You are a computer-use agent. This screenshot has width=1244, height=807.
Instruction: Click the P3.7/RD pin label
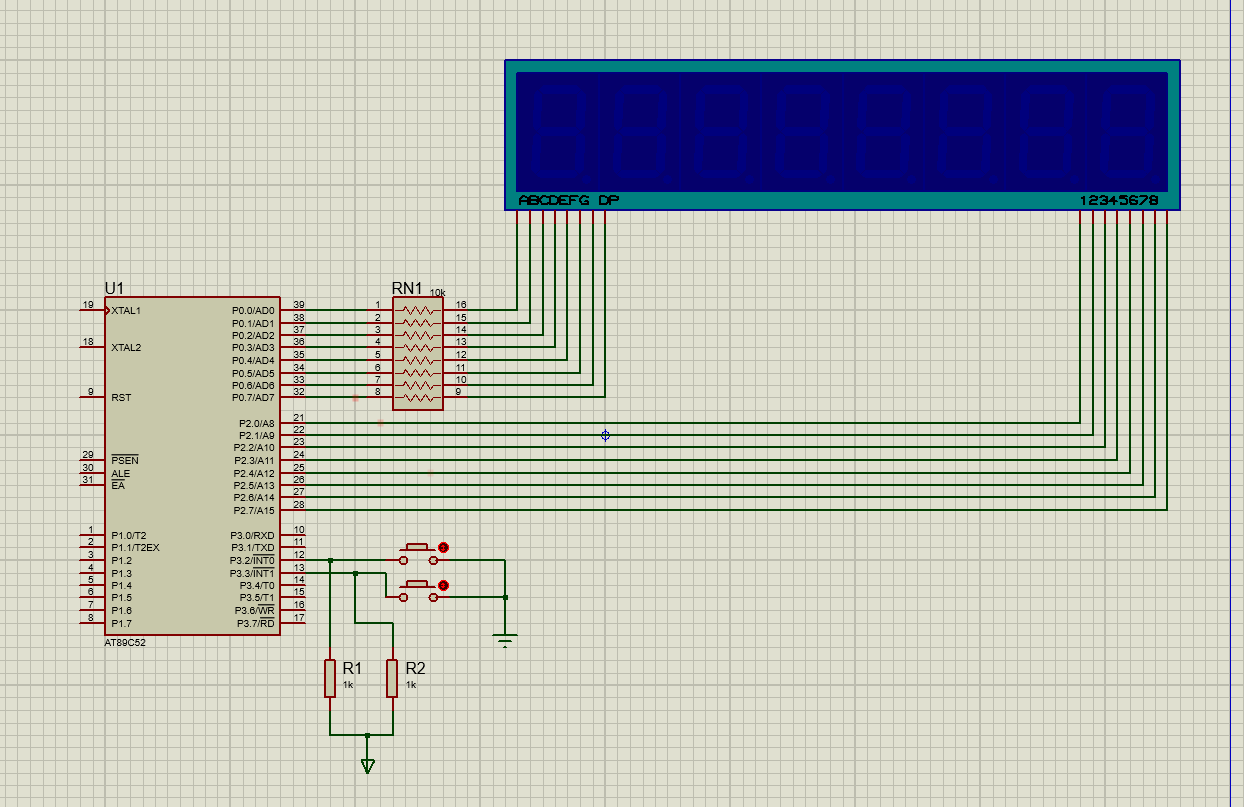pos(256,624)
